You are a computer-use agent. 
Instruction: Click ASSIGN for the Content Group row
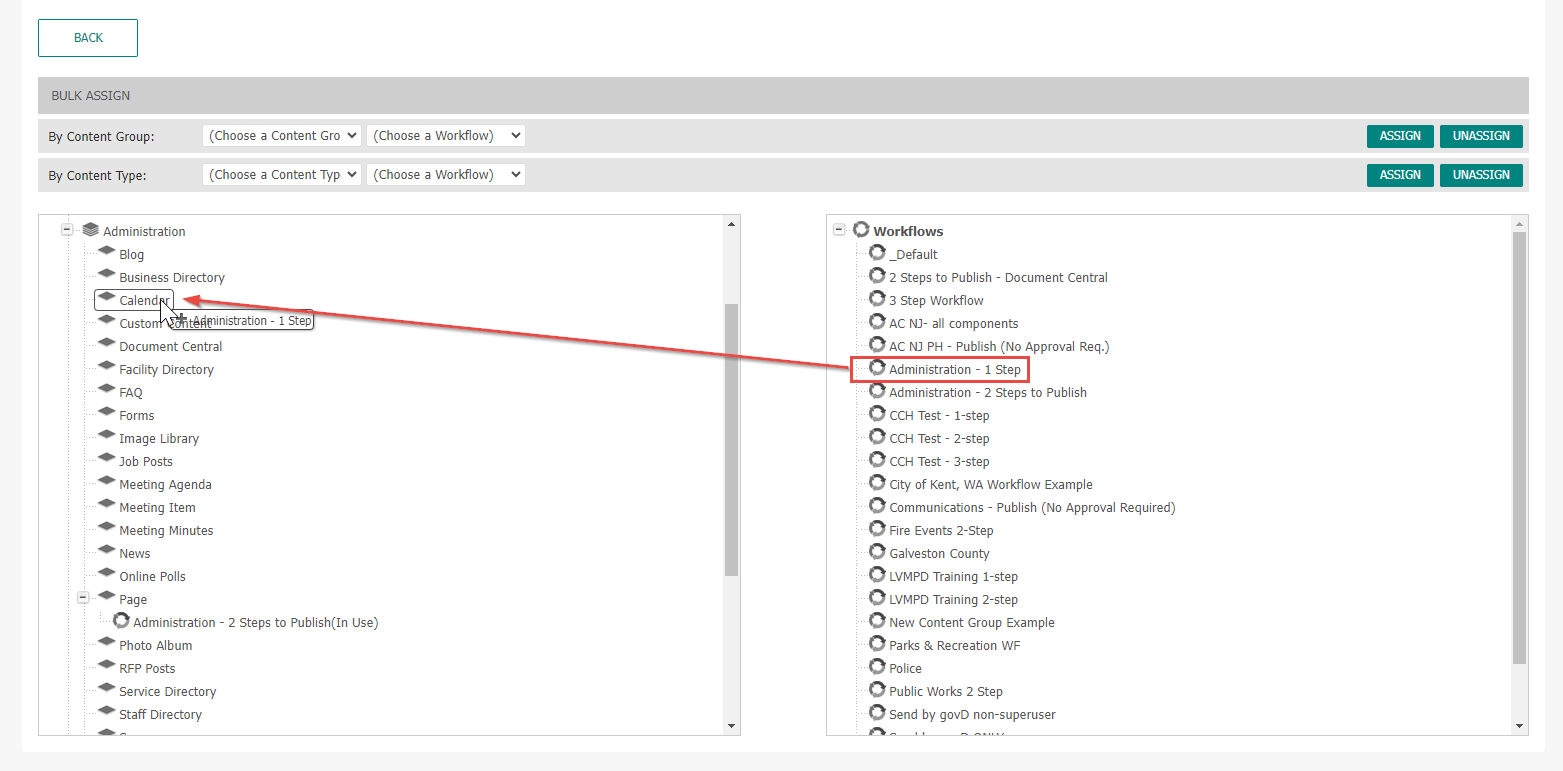pos(1399,135)
